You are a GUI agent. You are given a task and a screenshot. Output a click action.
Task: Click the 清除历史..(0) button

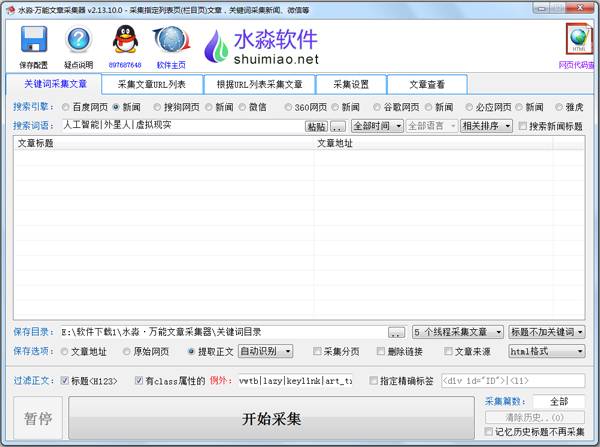click(x=535, y=417)
